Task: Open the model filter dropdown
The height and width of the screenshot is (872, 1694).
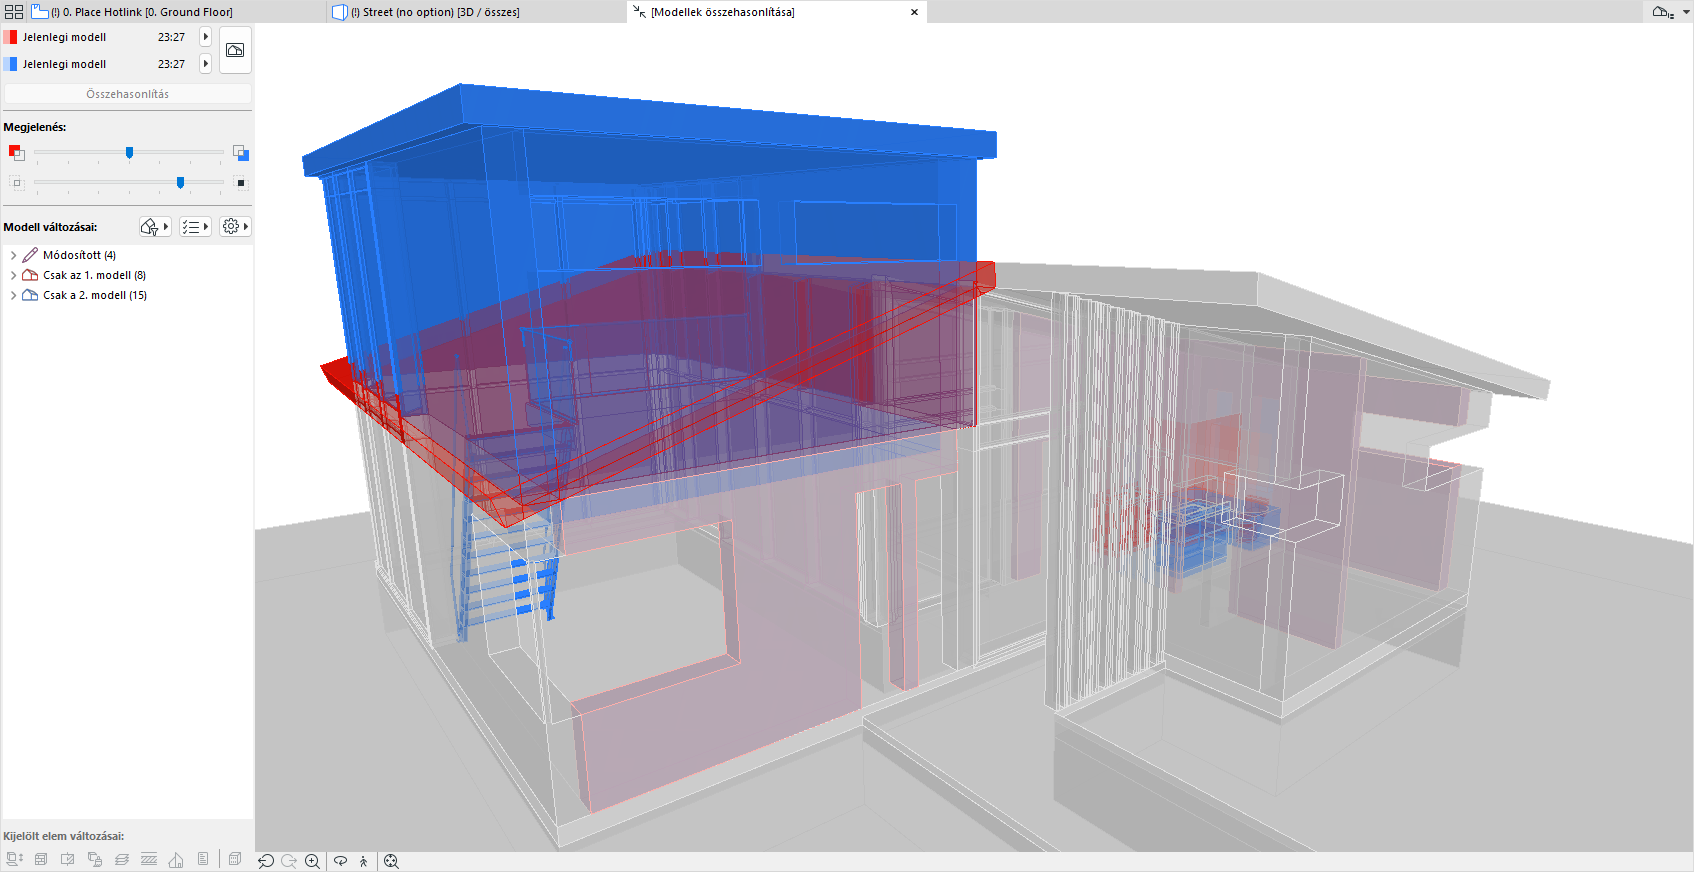Action: [x=155, y=227]
